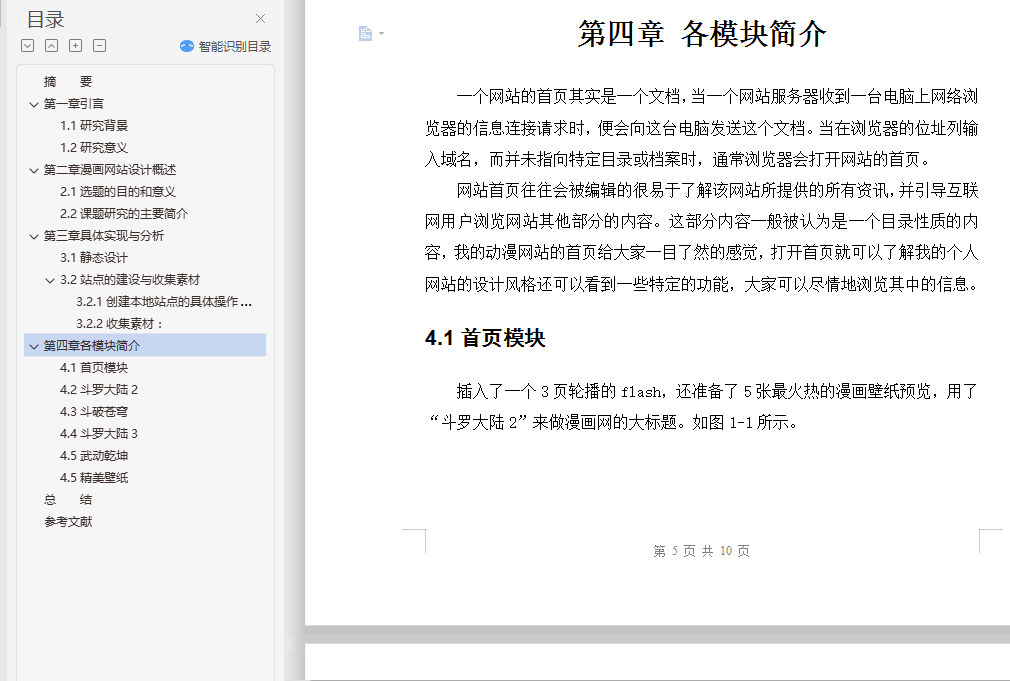Open the dropdown arrow beside the page icon
This screenshot has width=1010, height=681.
coord(381,34)
